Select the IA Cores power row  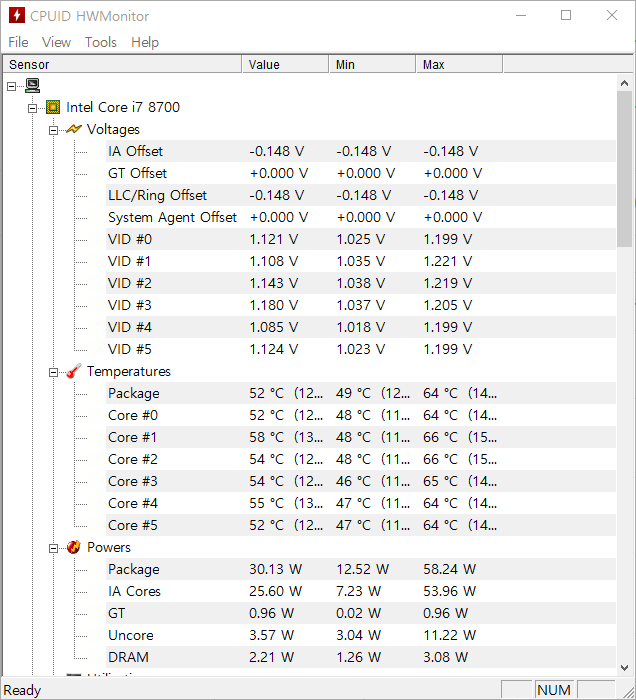click(x=361, y=591)
